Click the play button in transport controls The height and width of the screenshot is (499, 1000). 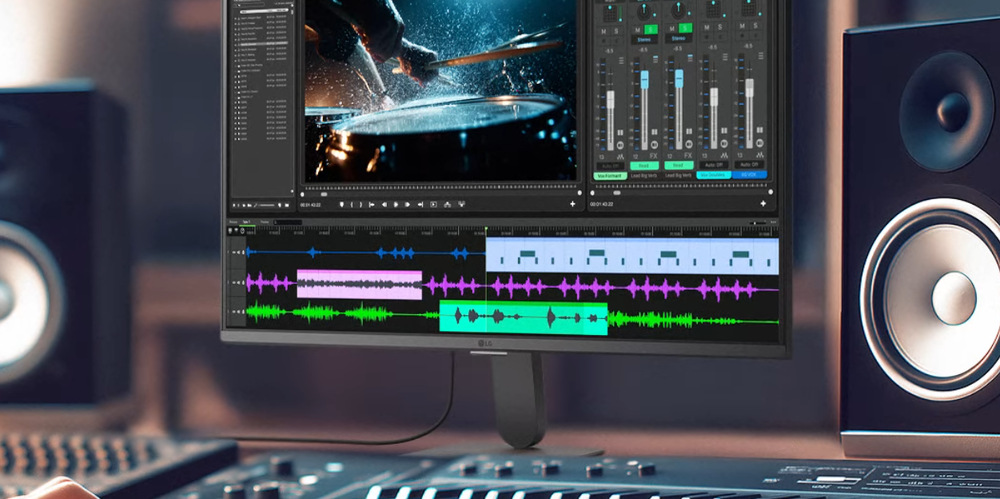396,204
